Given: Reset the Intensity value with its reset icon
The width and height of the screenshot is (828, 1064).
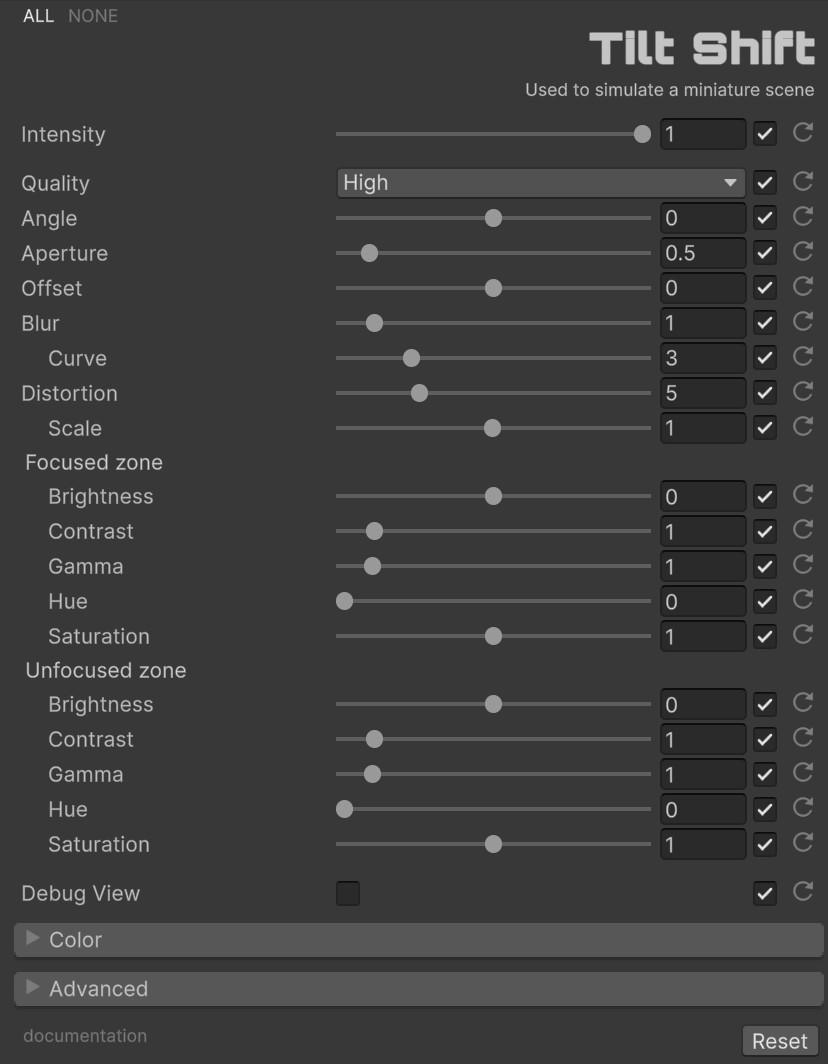Looking at the screenshot, I should point(802,132).
